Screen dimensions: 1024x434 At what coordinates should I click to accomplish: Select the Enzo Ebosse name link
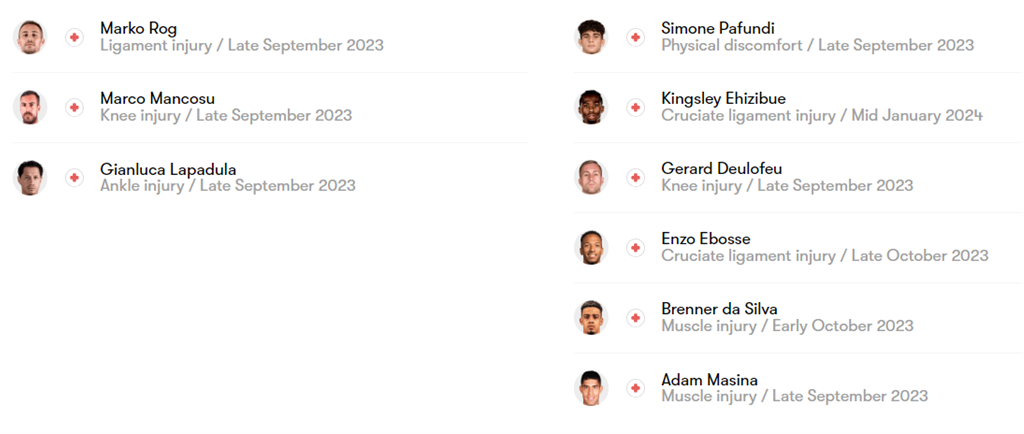705,239
